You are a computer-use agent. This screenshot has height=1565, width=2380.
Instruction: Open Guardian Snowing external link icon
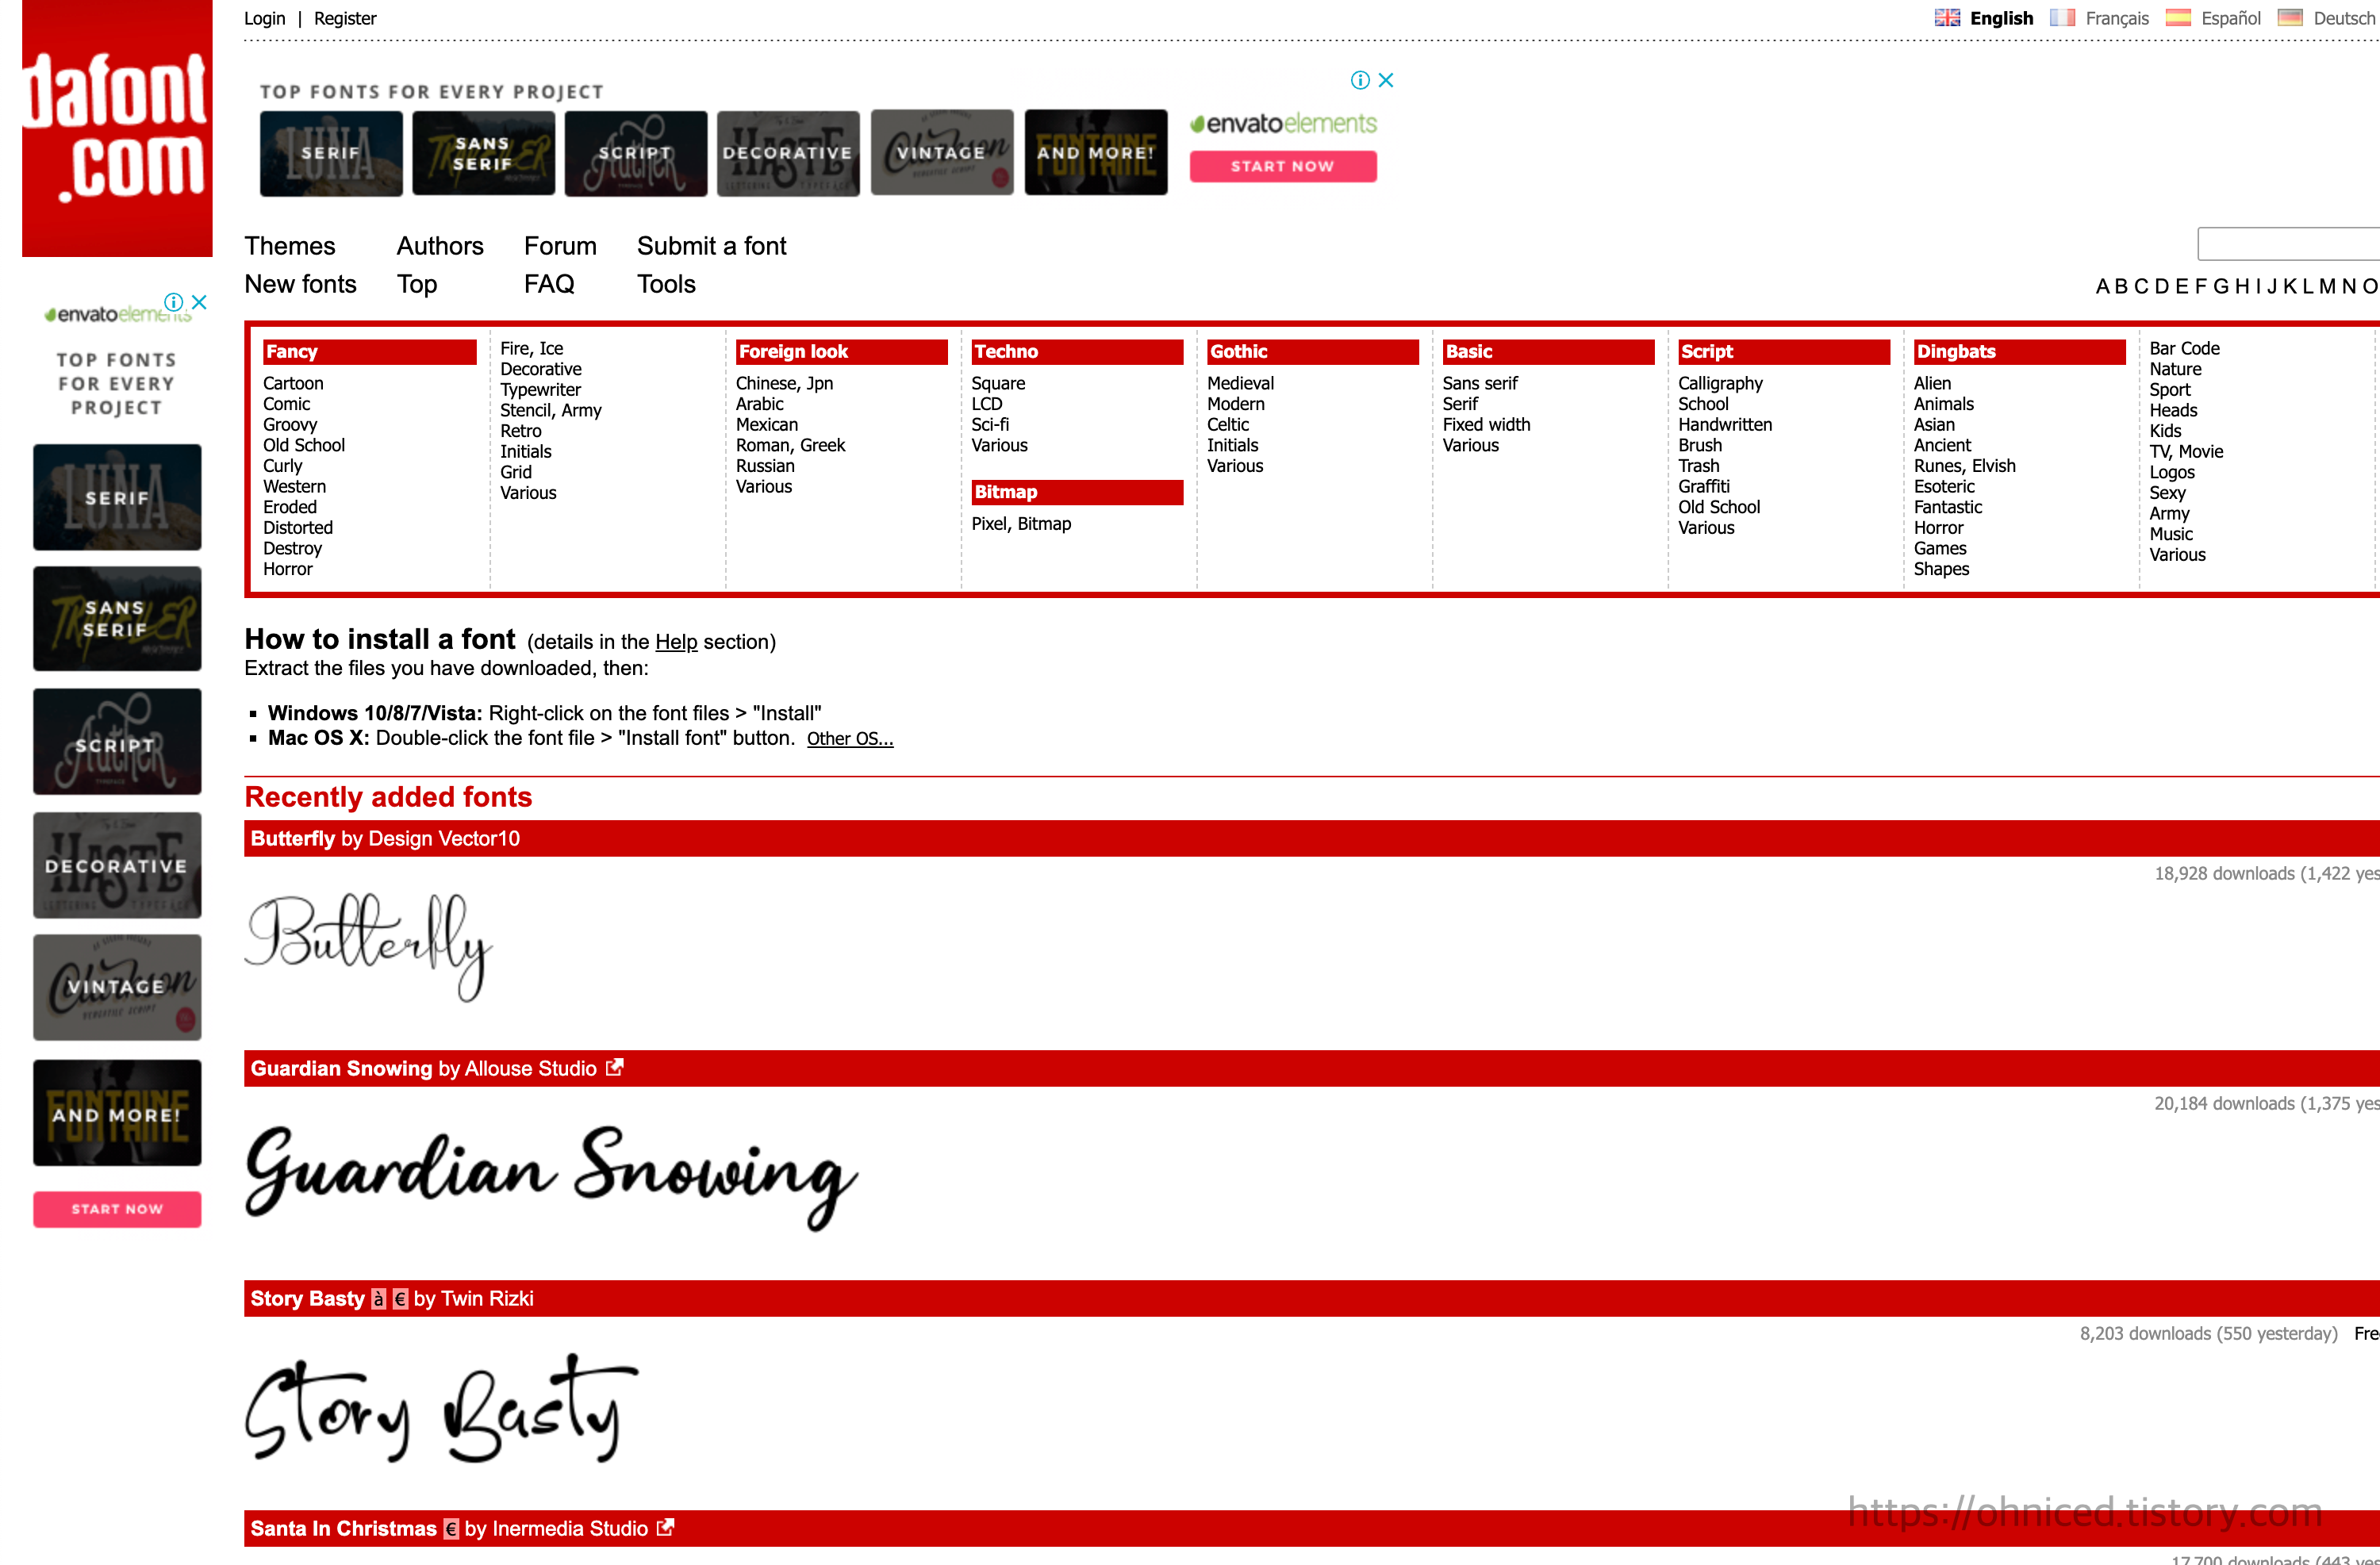pyautogui.click(x=615, y=1067)
